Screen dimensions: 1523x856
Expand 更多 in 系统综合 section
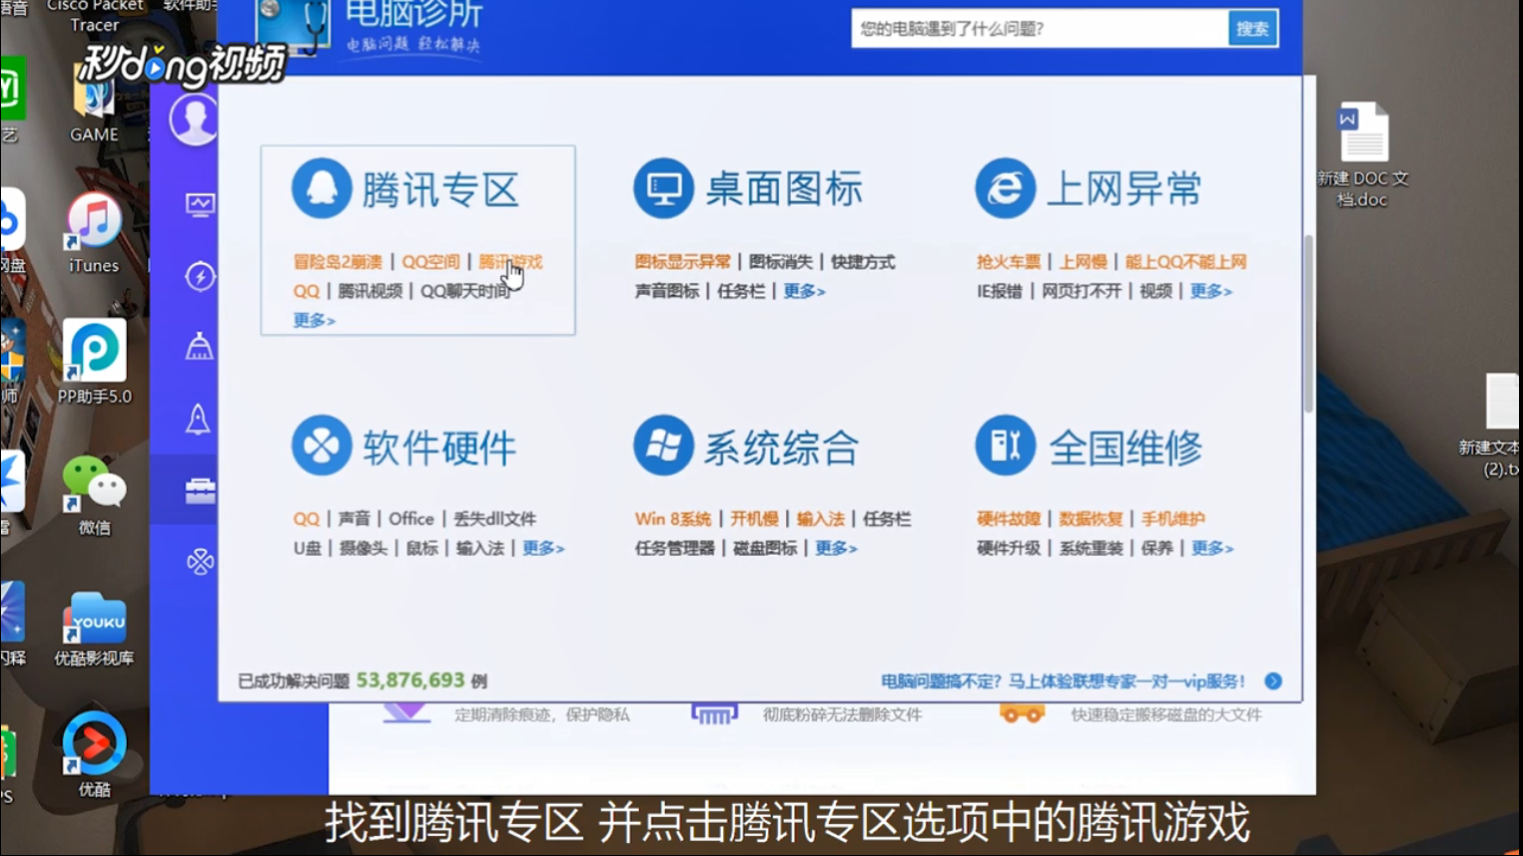point(836,548)
